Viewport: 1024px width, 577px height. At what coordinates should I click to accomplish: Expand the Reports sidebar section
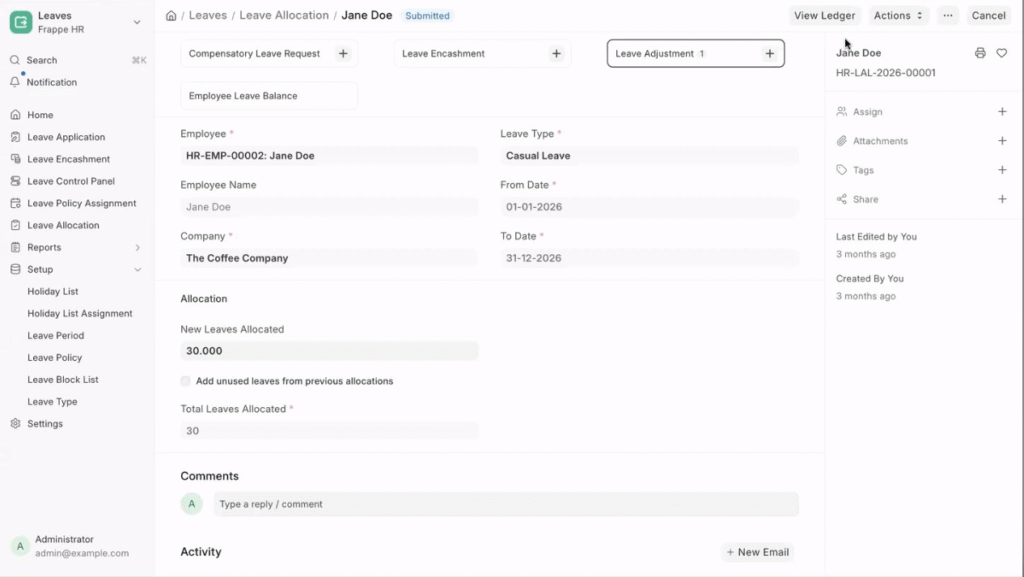(x=138, y=248)
